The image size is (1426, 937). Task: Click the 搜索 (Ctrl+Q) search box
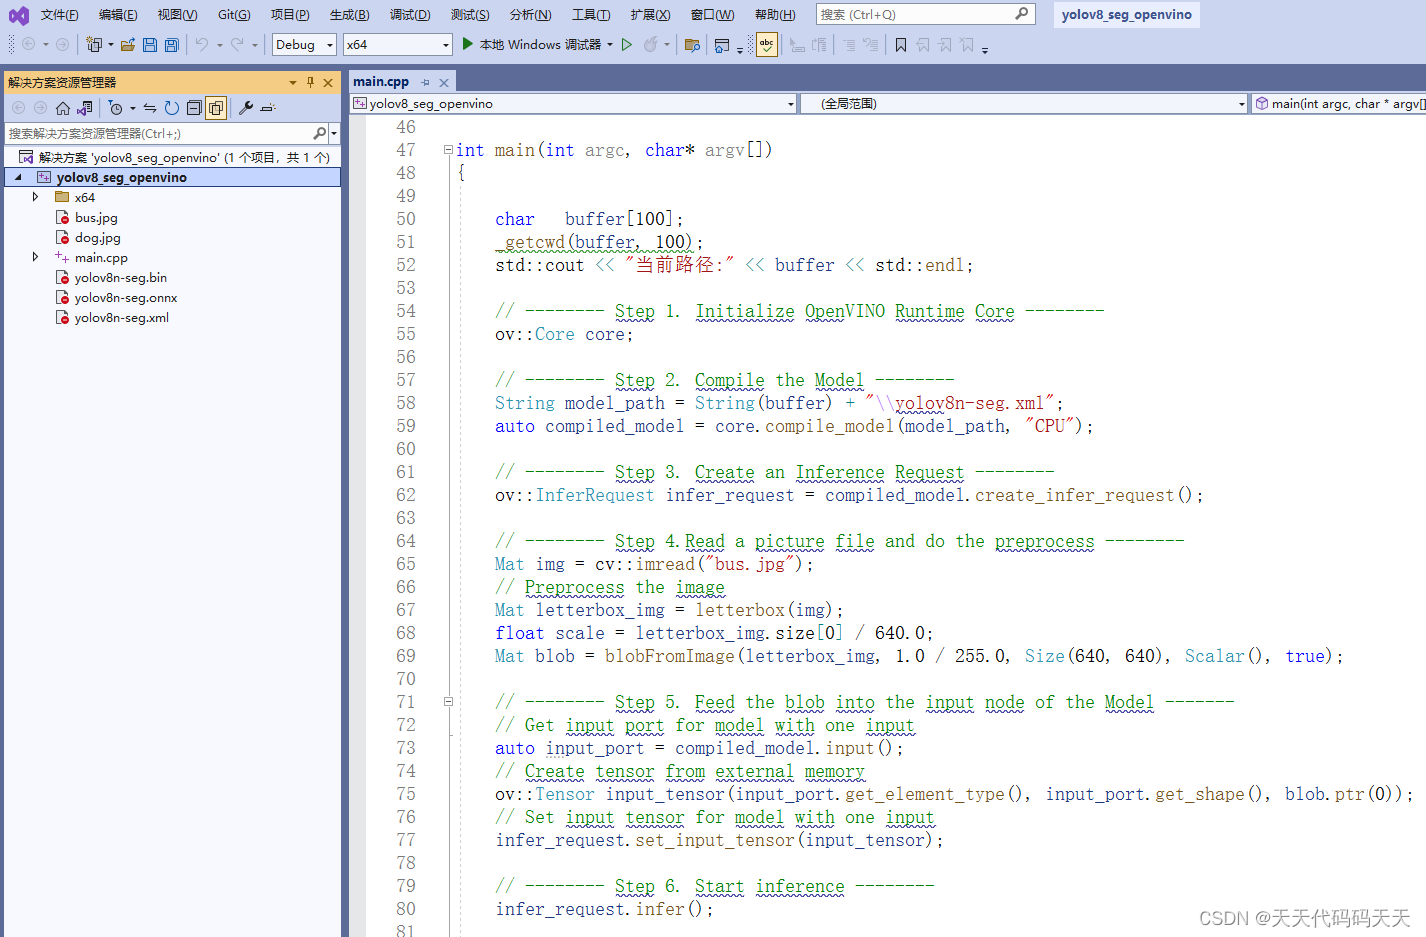pyautogui.click(x=925, y=14)
